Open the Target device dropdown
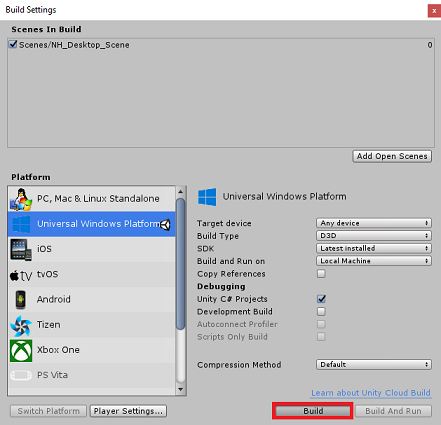441x425 pixels. click(x=374, y=223)
